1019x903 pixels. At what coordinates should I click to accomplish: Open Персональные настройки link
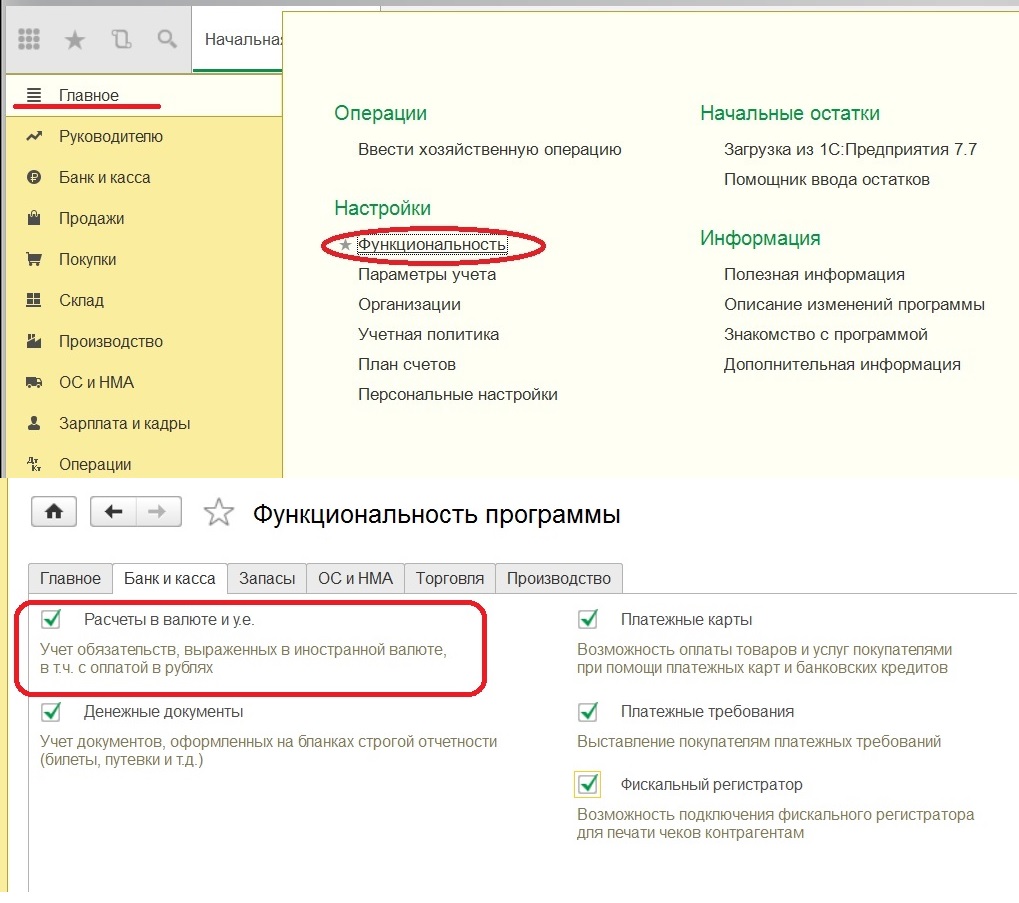458,394
